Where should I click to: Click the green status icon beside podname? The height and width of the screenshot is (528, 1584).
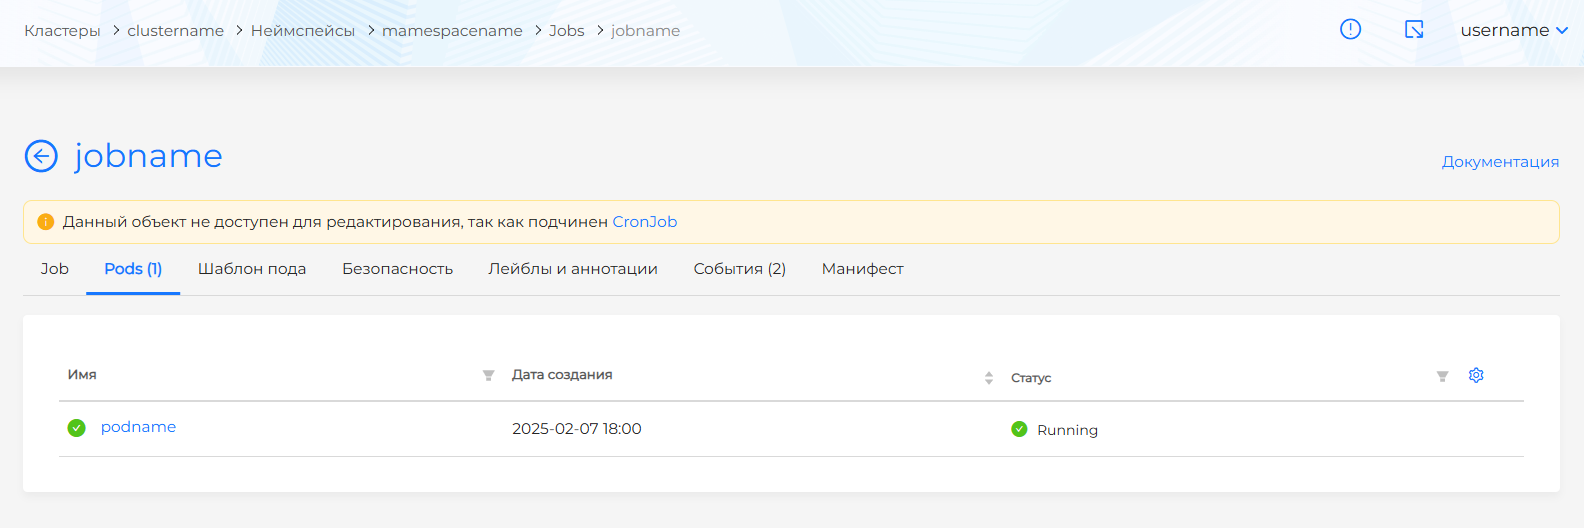(x=76, y=428)
